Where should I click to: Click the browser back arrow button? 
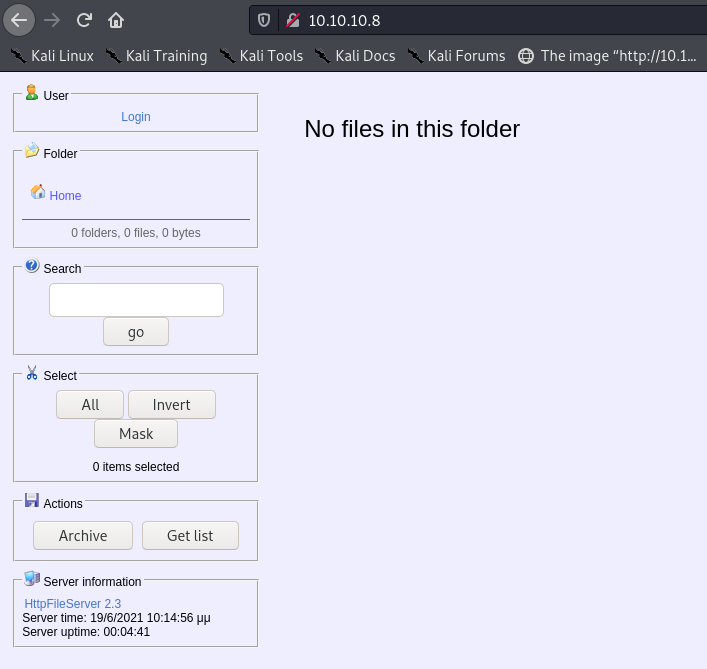[x=19, y=20]
